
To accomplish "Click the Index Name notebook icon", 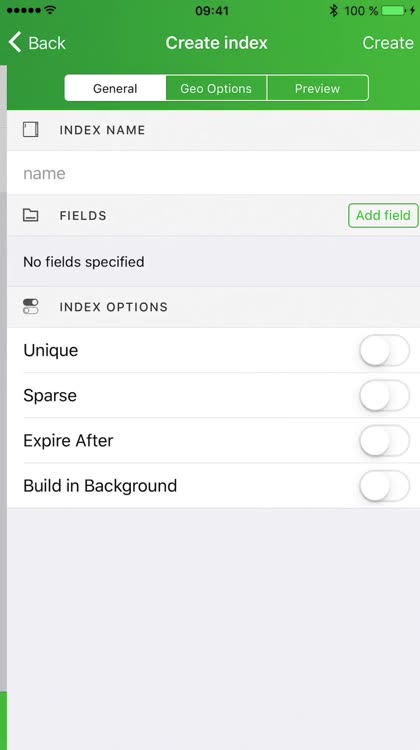I will point(31,130).
